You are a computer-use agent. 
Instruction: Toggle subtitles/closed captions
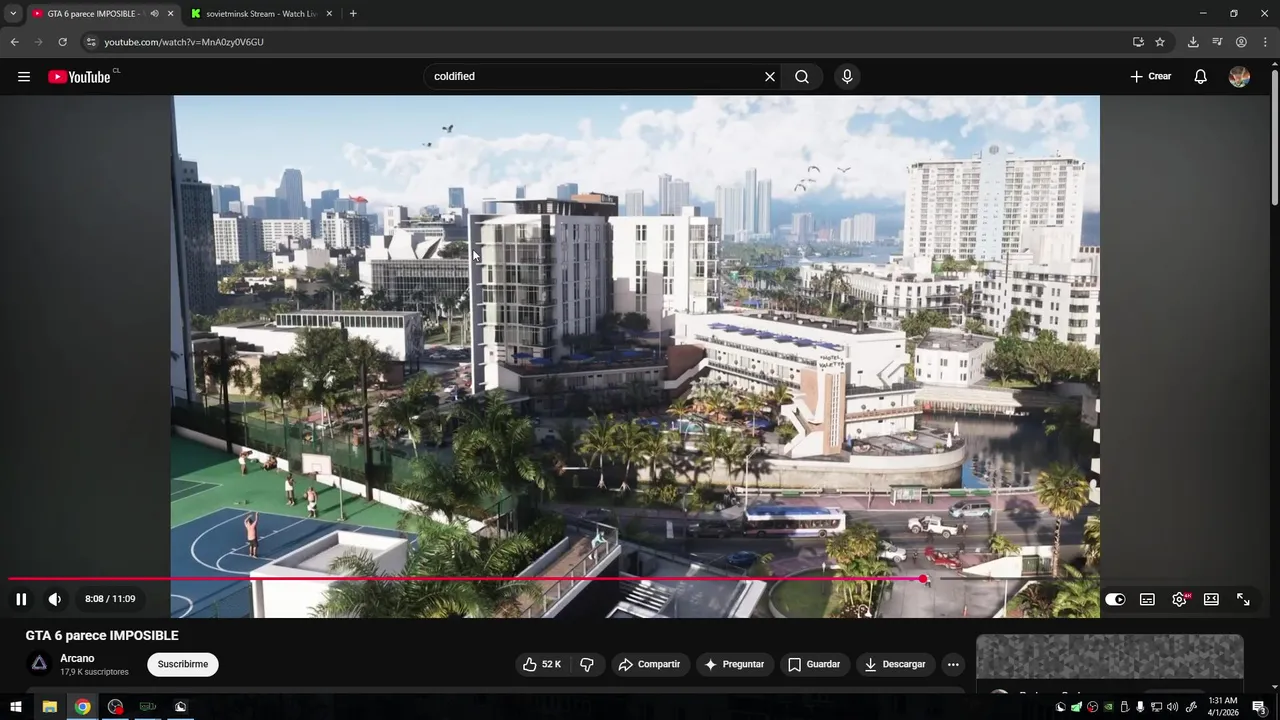pyautogui.click(x=1147, y=600)
